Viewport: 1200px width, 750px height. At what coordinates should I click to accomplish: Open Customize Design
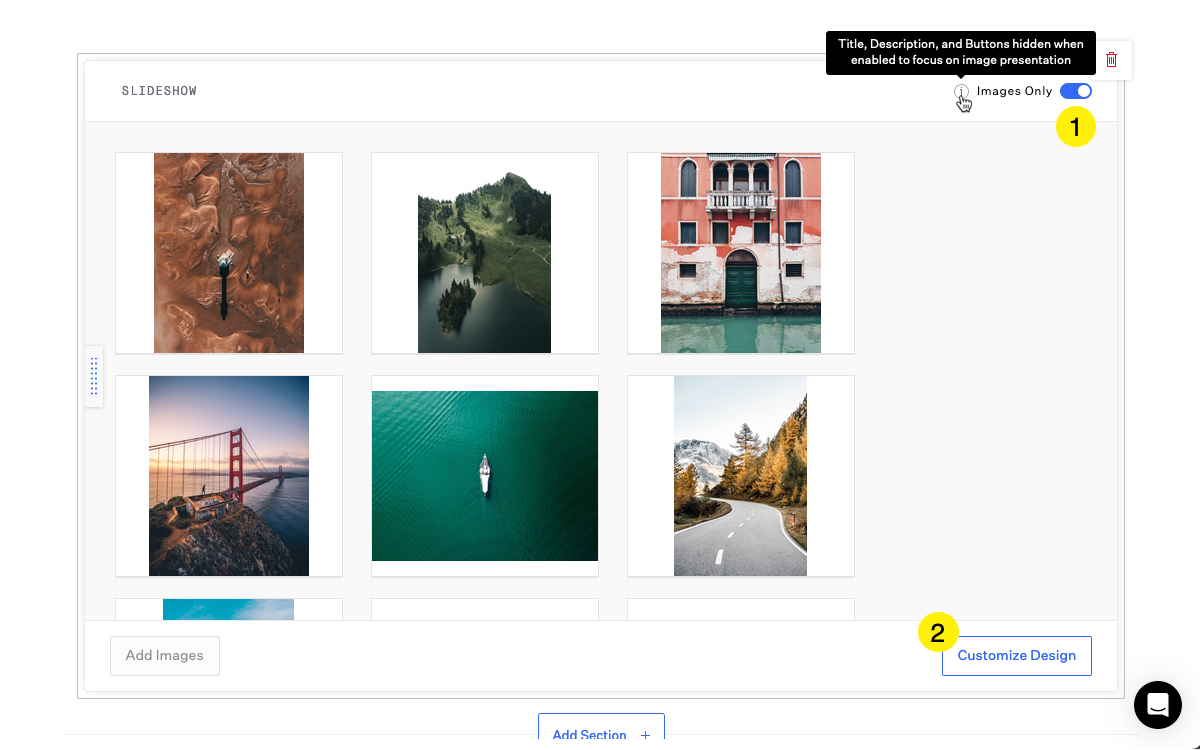point(1016,656)
